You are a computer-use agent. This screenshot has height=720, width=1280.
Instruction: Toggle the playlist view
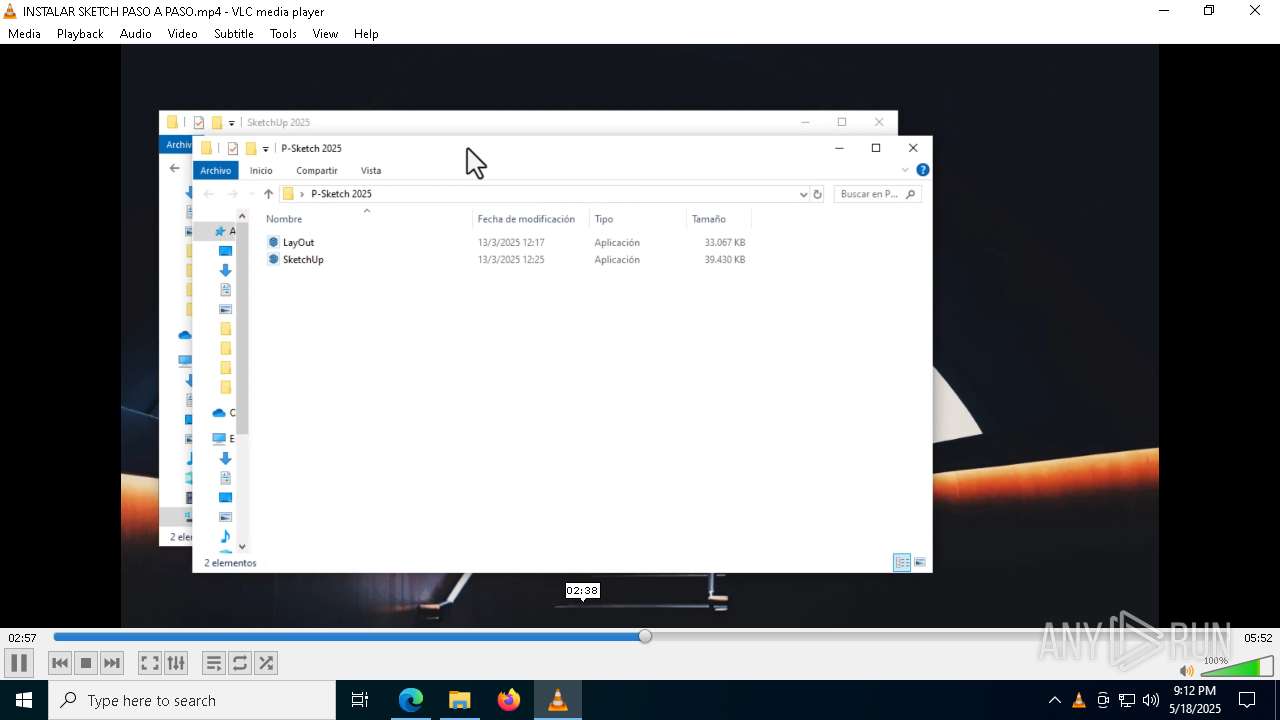click(214, 663)
